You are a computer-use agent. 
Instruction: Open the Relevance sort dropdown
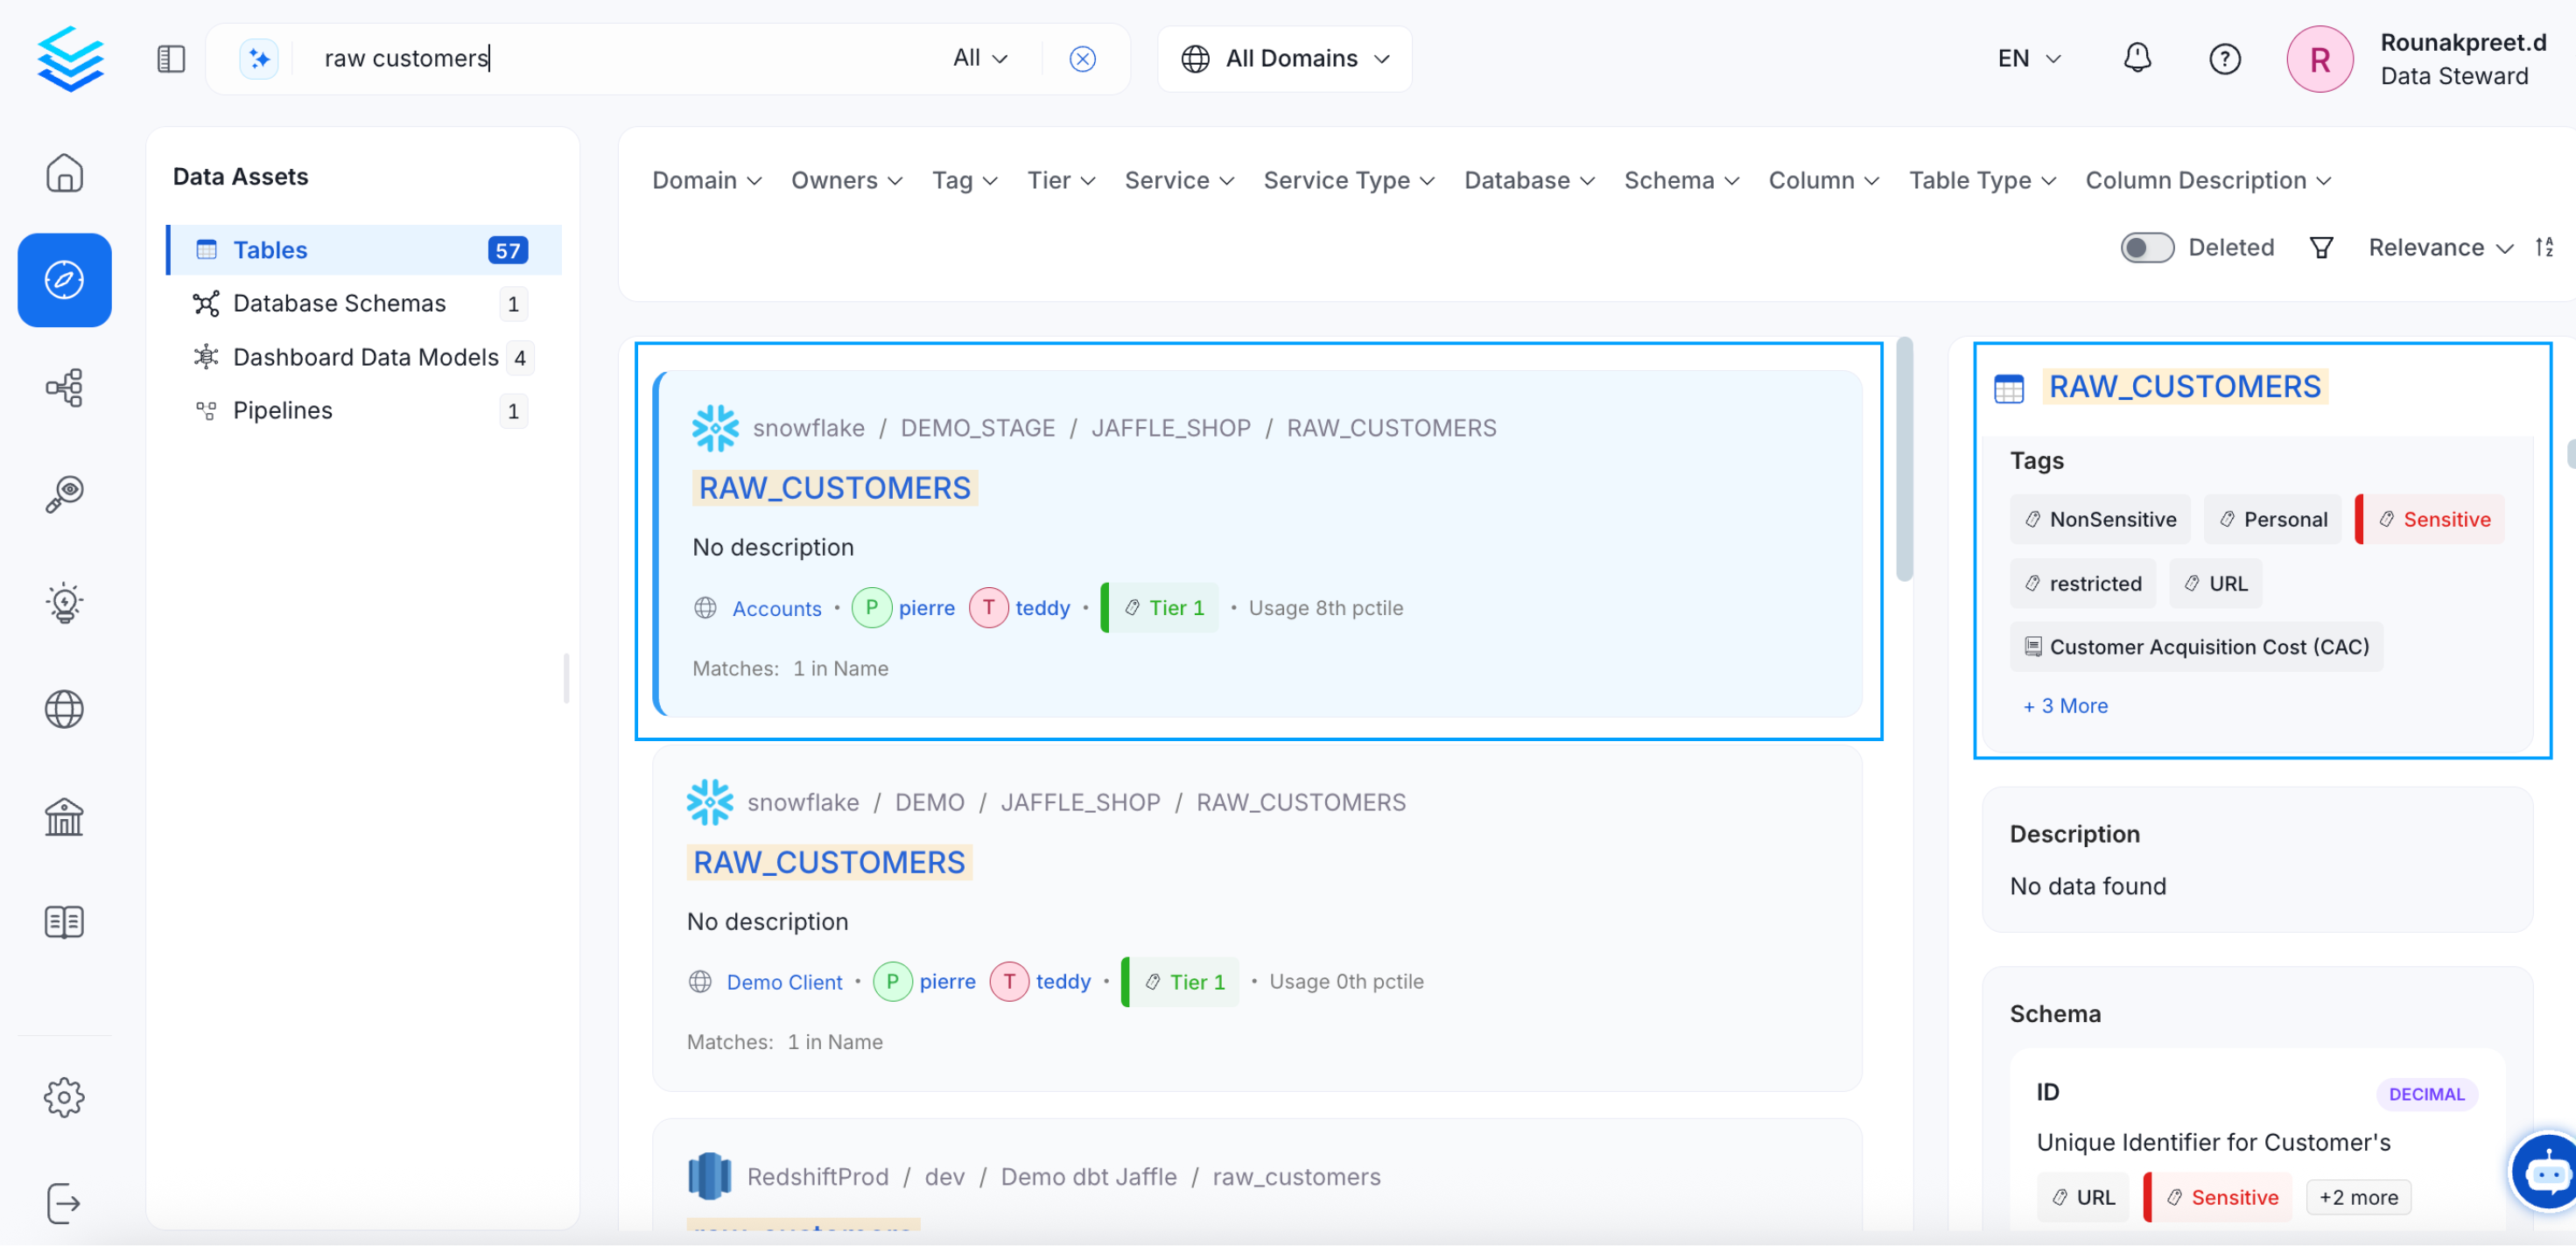pyautogui.click(x=2439, y=247)
